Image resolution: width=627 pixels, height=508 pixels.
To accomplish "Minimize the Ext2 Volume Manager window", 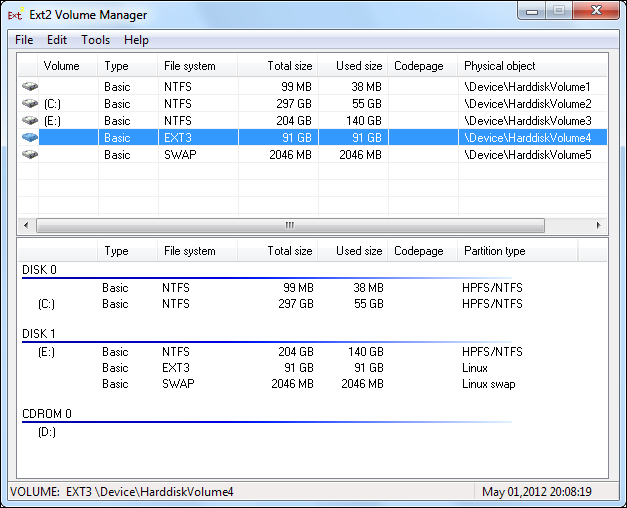I will [x=532, y=11].
